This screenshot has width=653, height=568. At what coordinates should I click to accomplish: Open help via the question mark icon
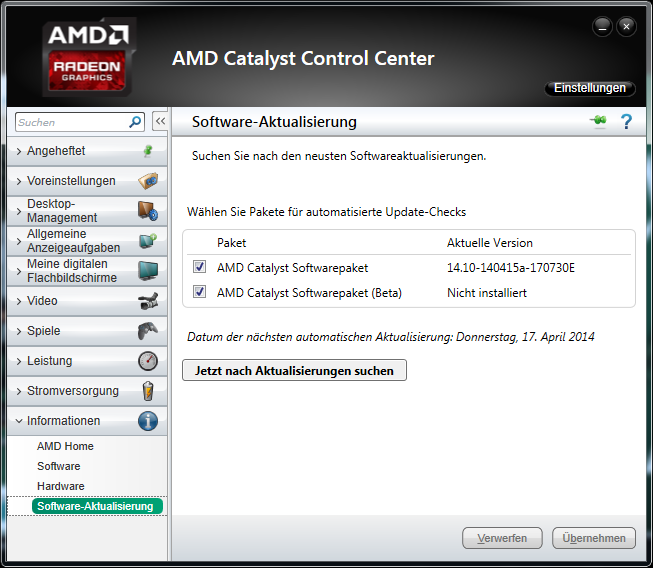click(x=626, y=122)
